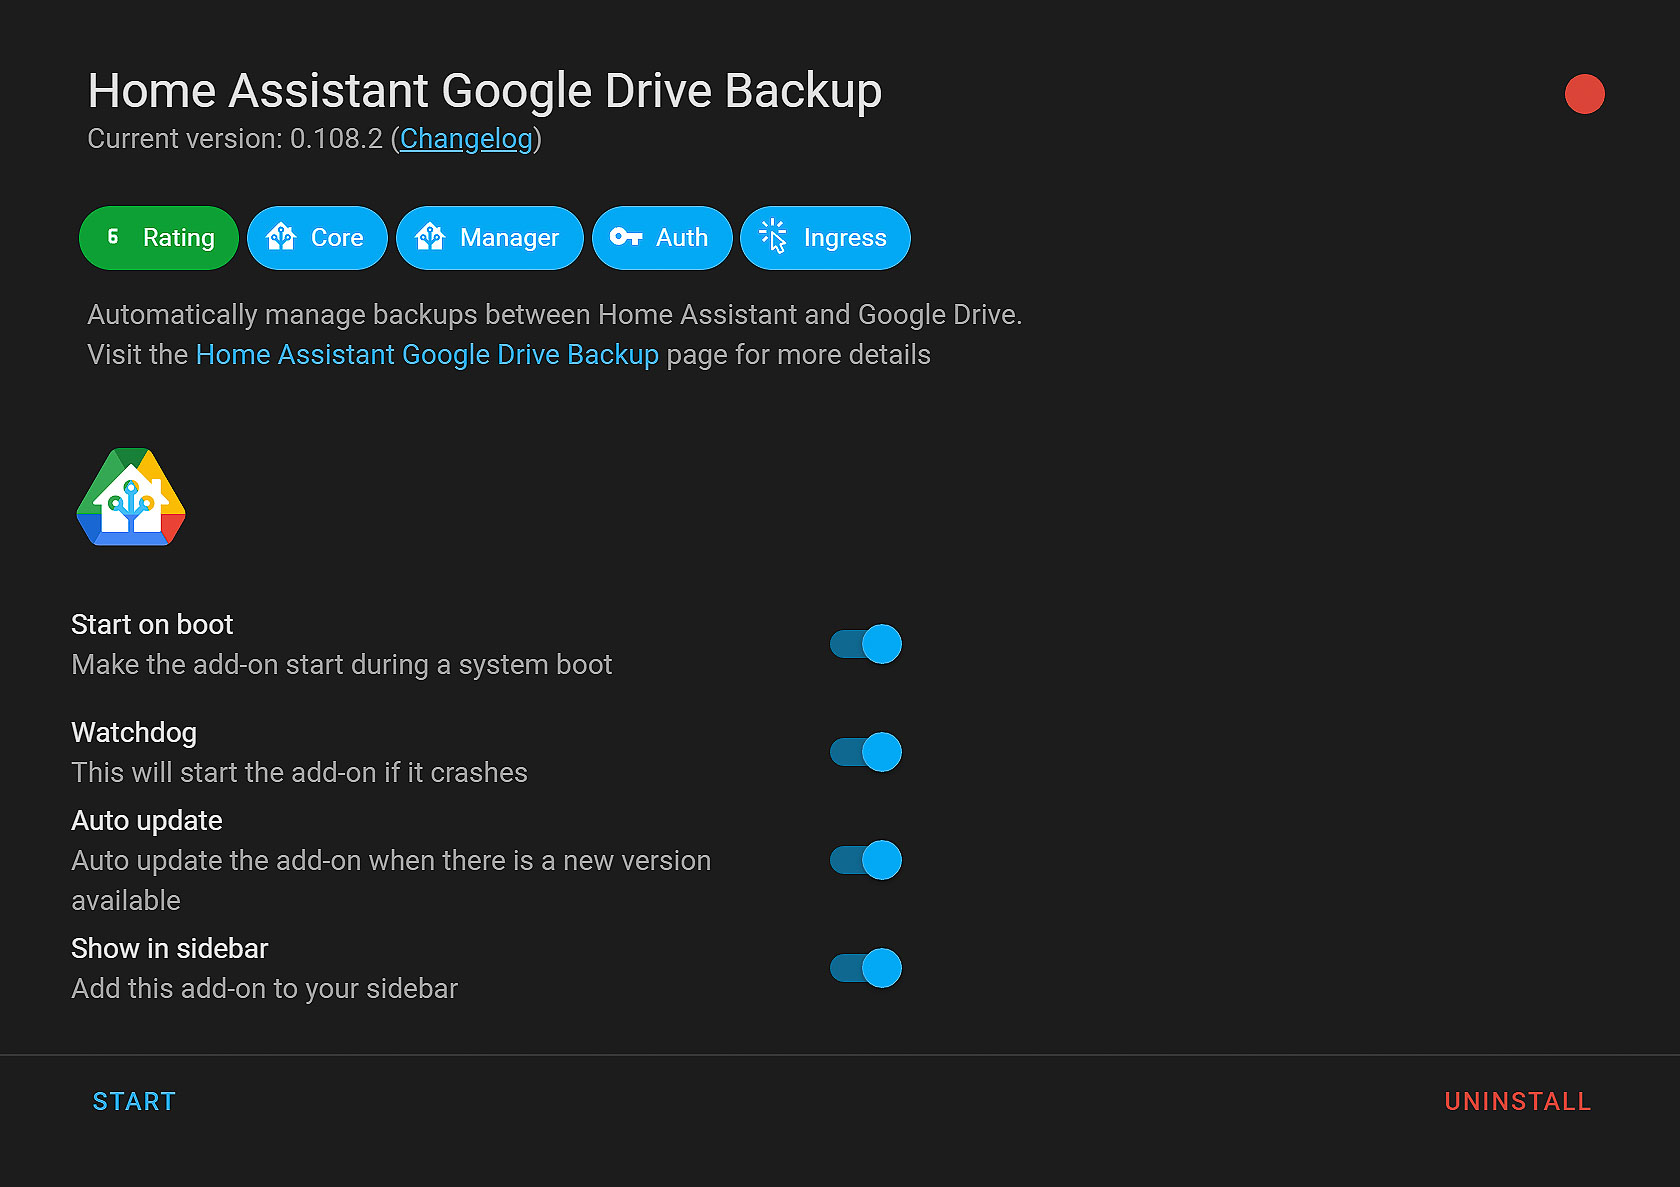The image size is (1680, 1187).
Task: Switch off Show in sidebar
Action: coord(866,968)
